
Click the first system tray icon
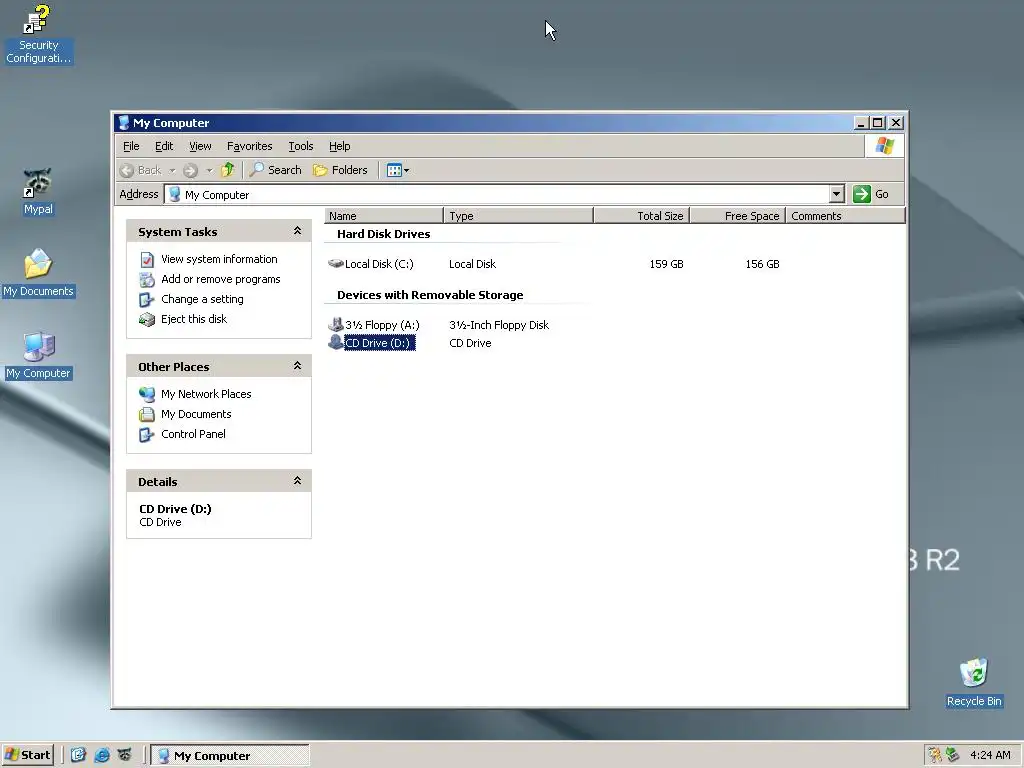pyautogui.click(x=935, y=755)
